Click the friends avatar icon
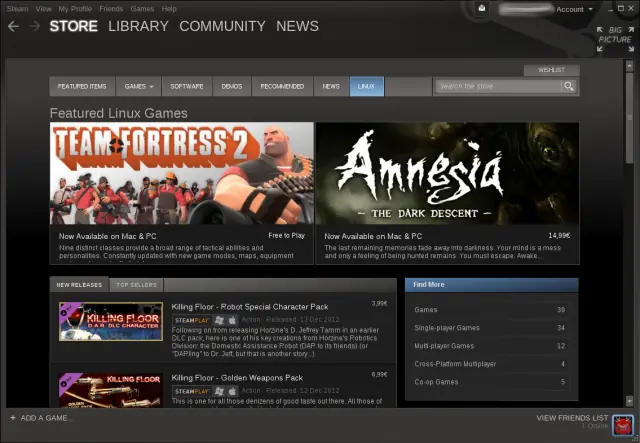Screen dimensions: 640x443 coord(622,425)
